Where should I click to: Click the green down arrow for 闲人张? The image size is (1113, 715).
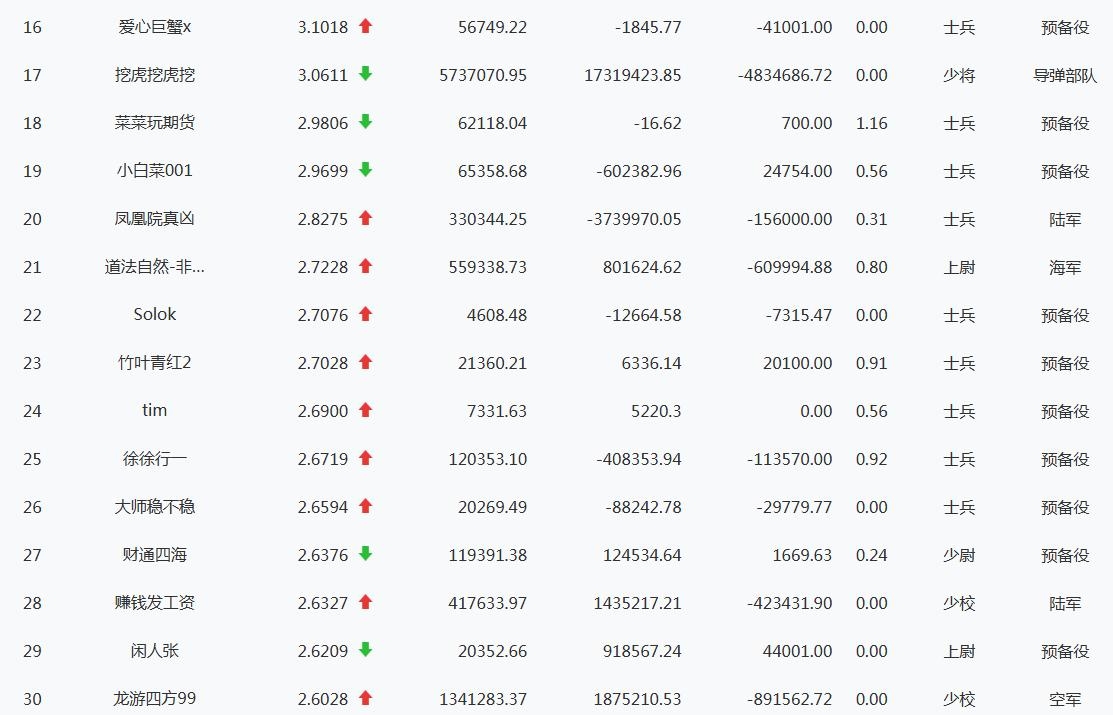(x=365, y=650)
